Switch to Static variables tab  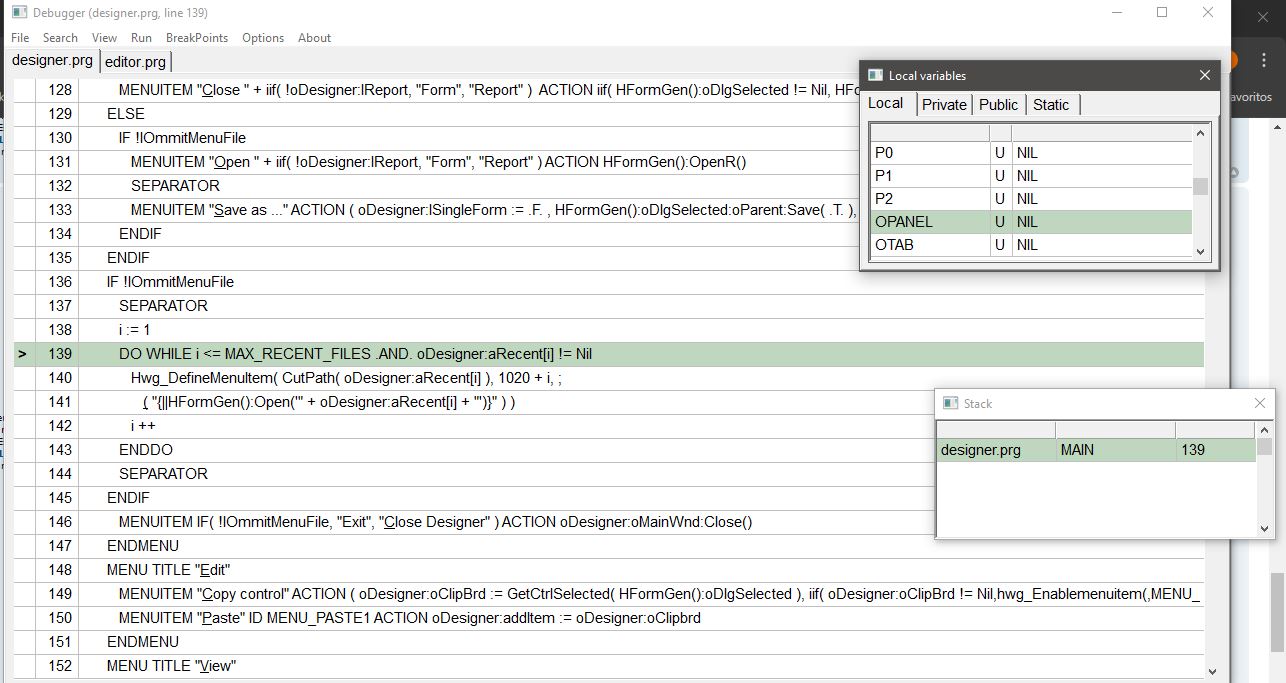point(1051,105)
